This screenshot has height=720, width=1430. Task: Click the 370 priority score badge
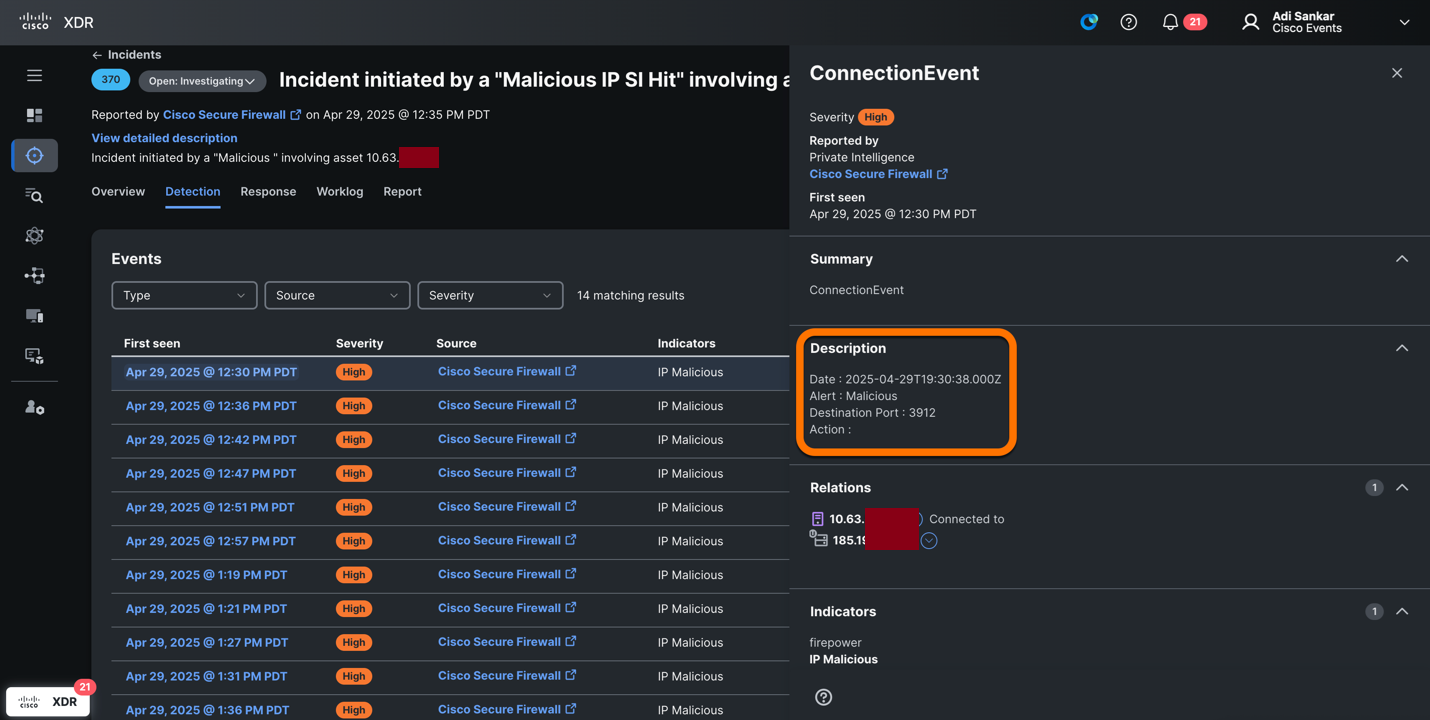(x=111, y=80)
